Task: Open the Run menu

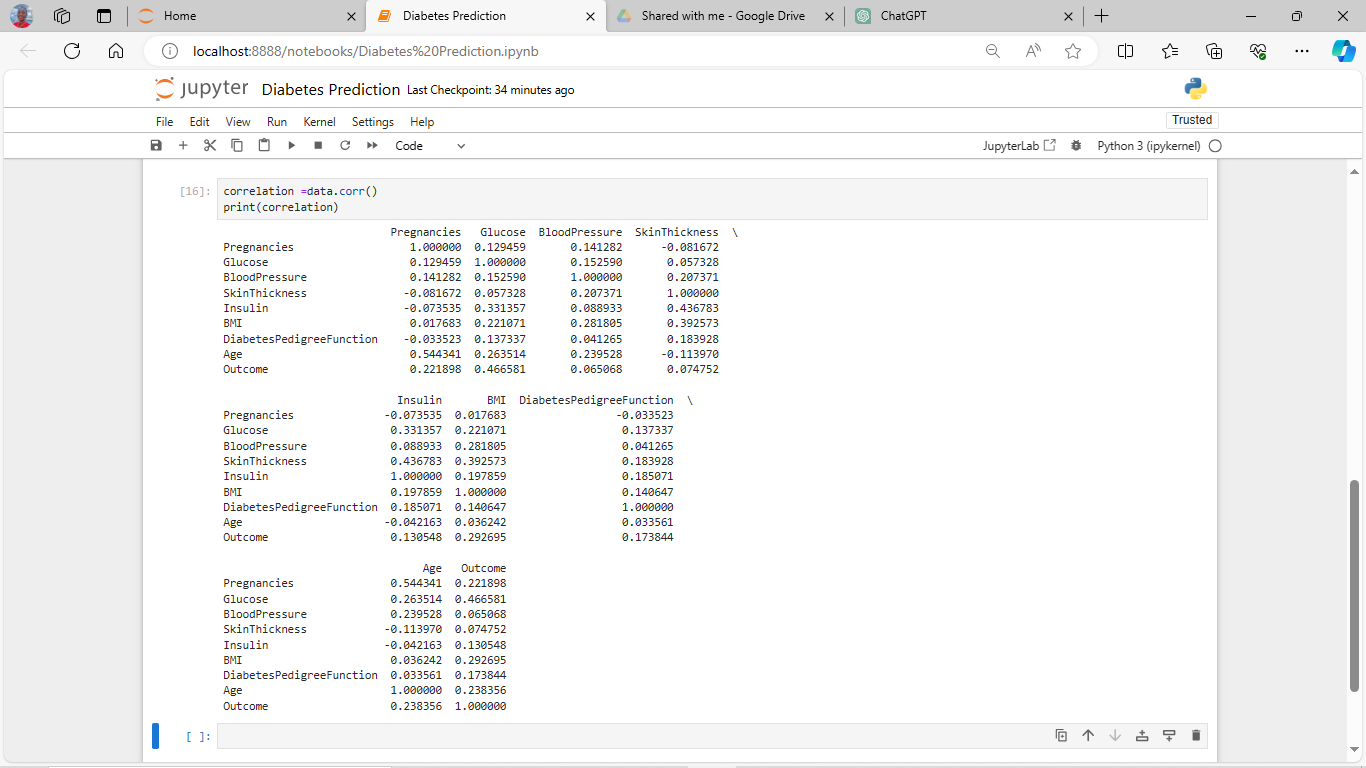Action: tap(277, 122)
